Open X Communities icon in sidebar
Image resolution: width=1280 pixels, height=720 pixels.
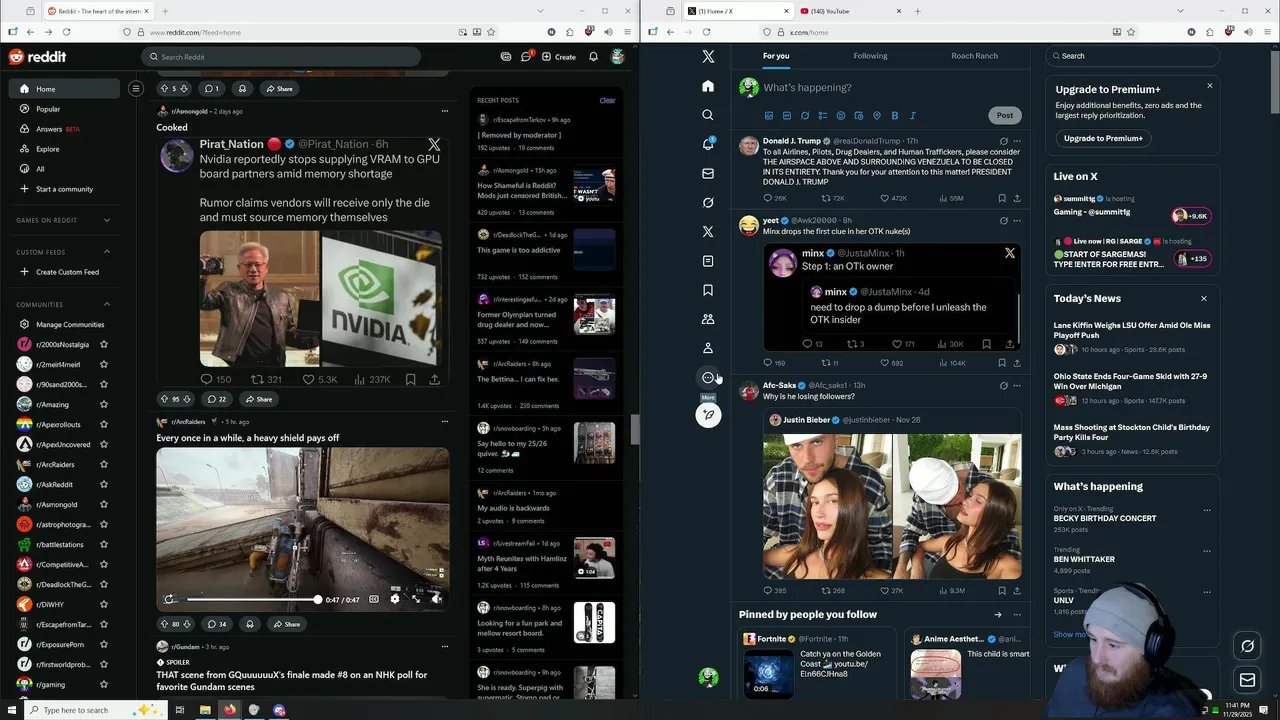click(708, 319)
